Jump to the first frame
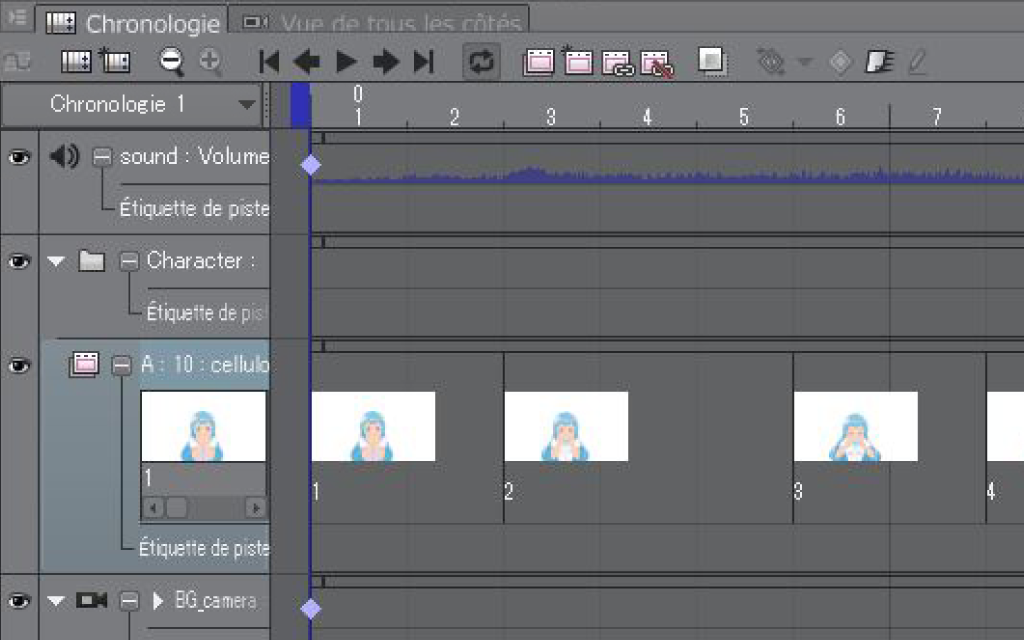The width and height of the screenshot is (1024, 640). click(269, 62)
